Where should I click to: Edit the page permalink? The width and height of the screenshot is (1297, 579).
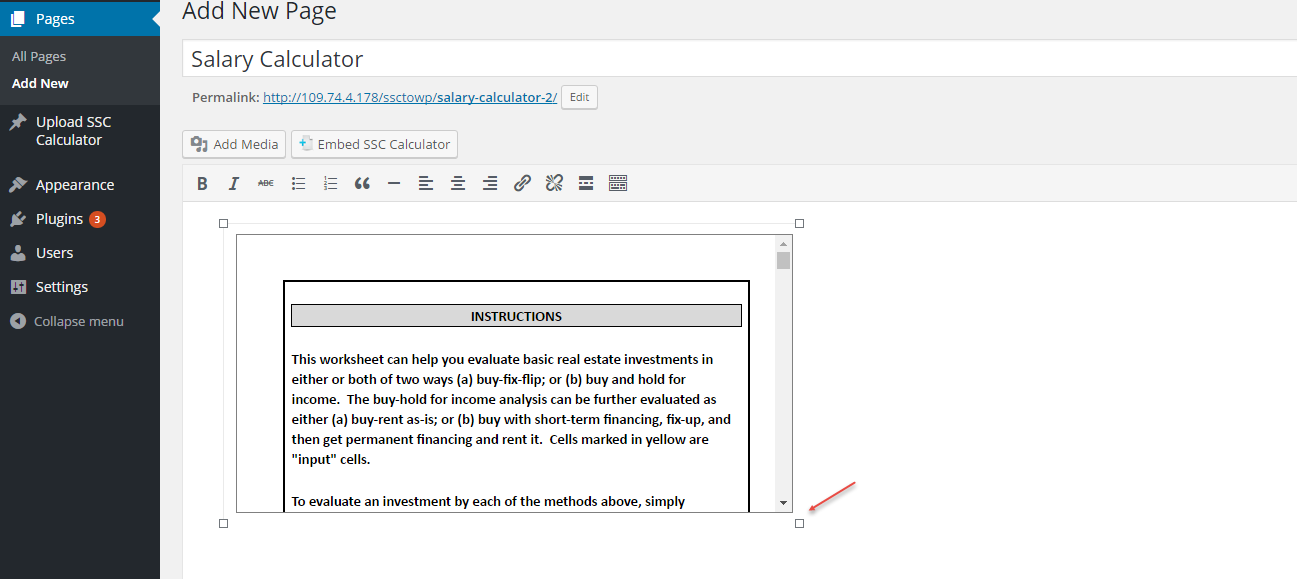click(579, 97)
